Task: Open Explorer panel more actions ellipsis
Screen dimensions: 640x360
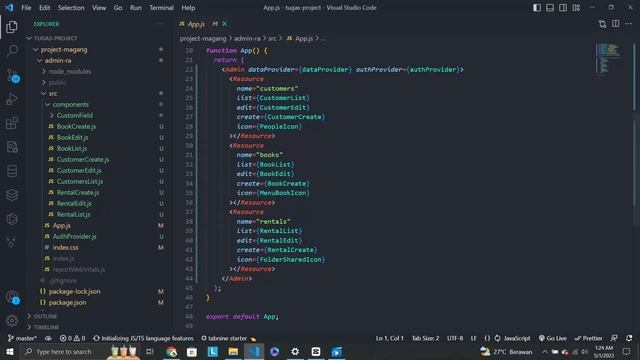Action: [160, 24]
